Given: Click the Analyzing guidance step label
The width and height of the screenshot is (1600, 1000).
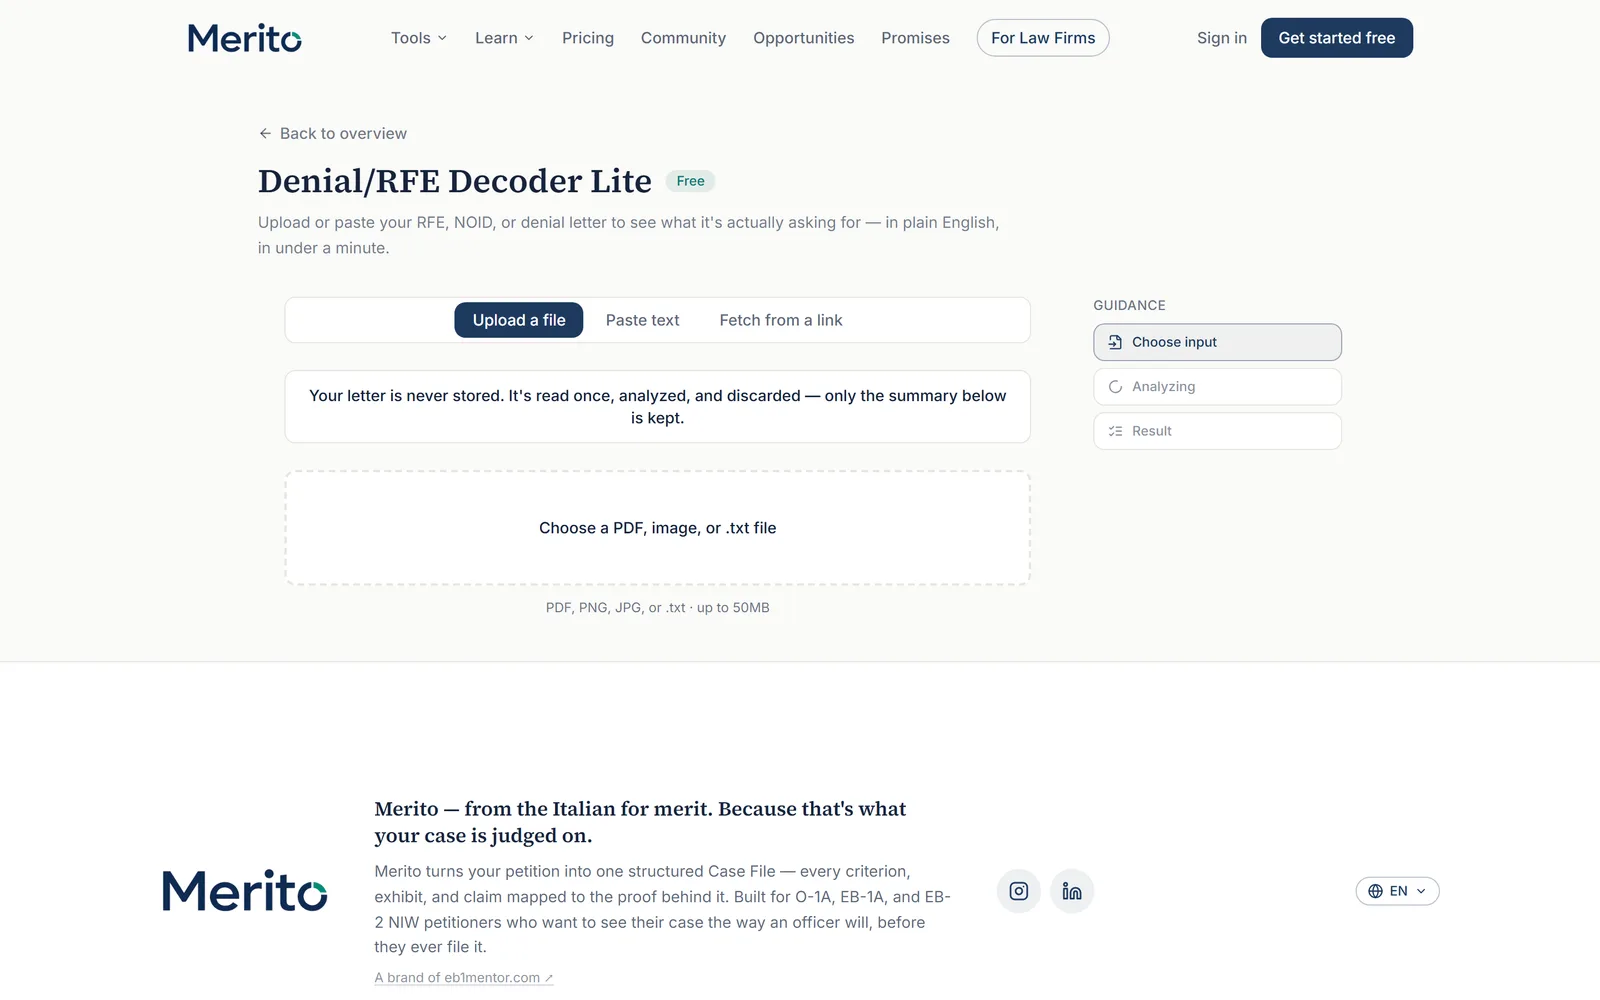Looking at the screenshot, I should tap(1163, 387).
